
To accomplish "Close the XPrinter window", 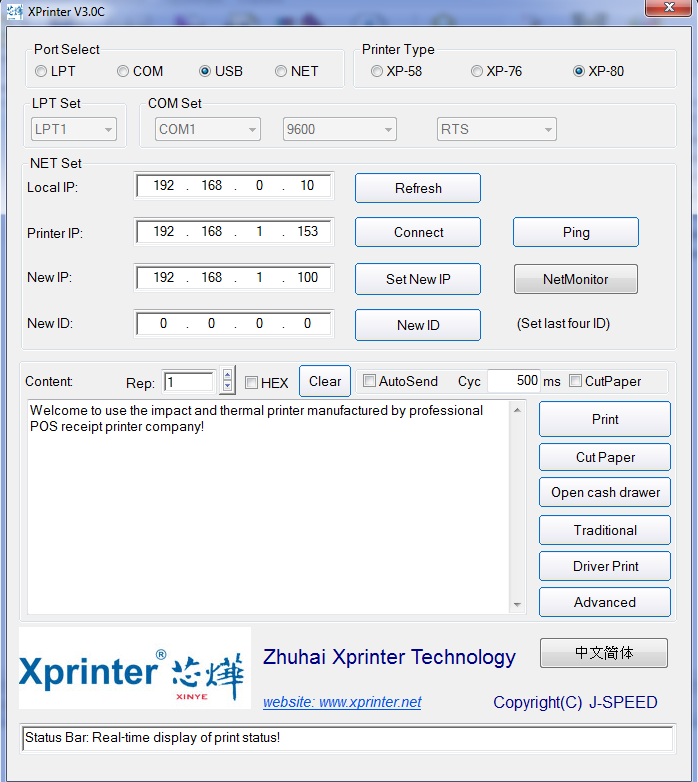I will [x=670, y=7].
